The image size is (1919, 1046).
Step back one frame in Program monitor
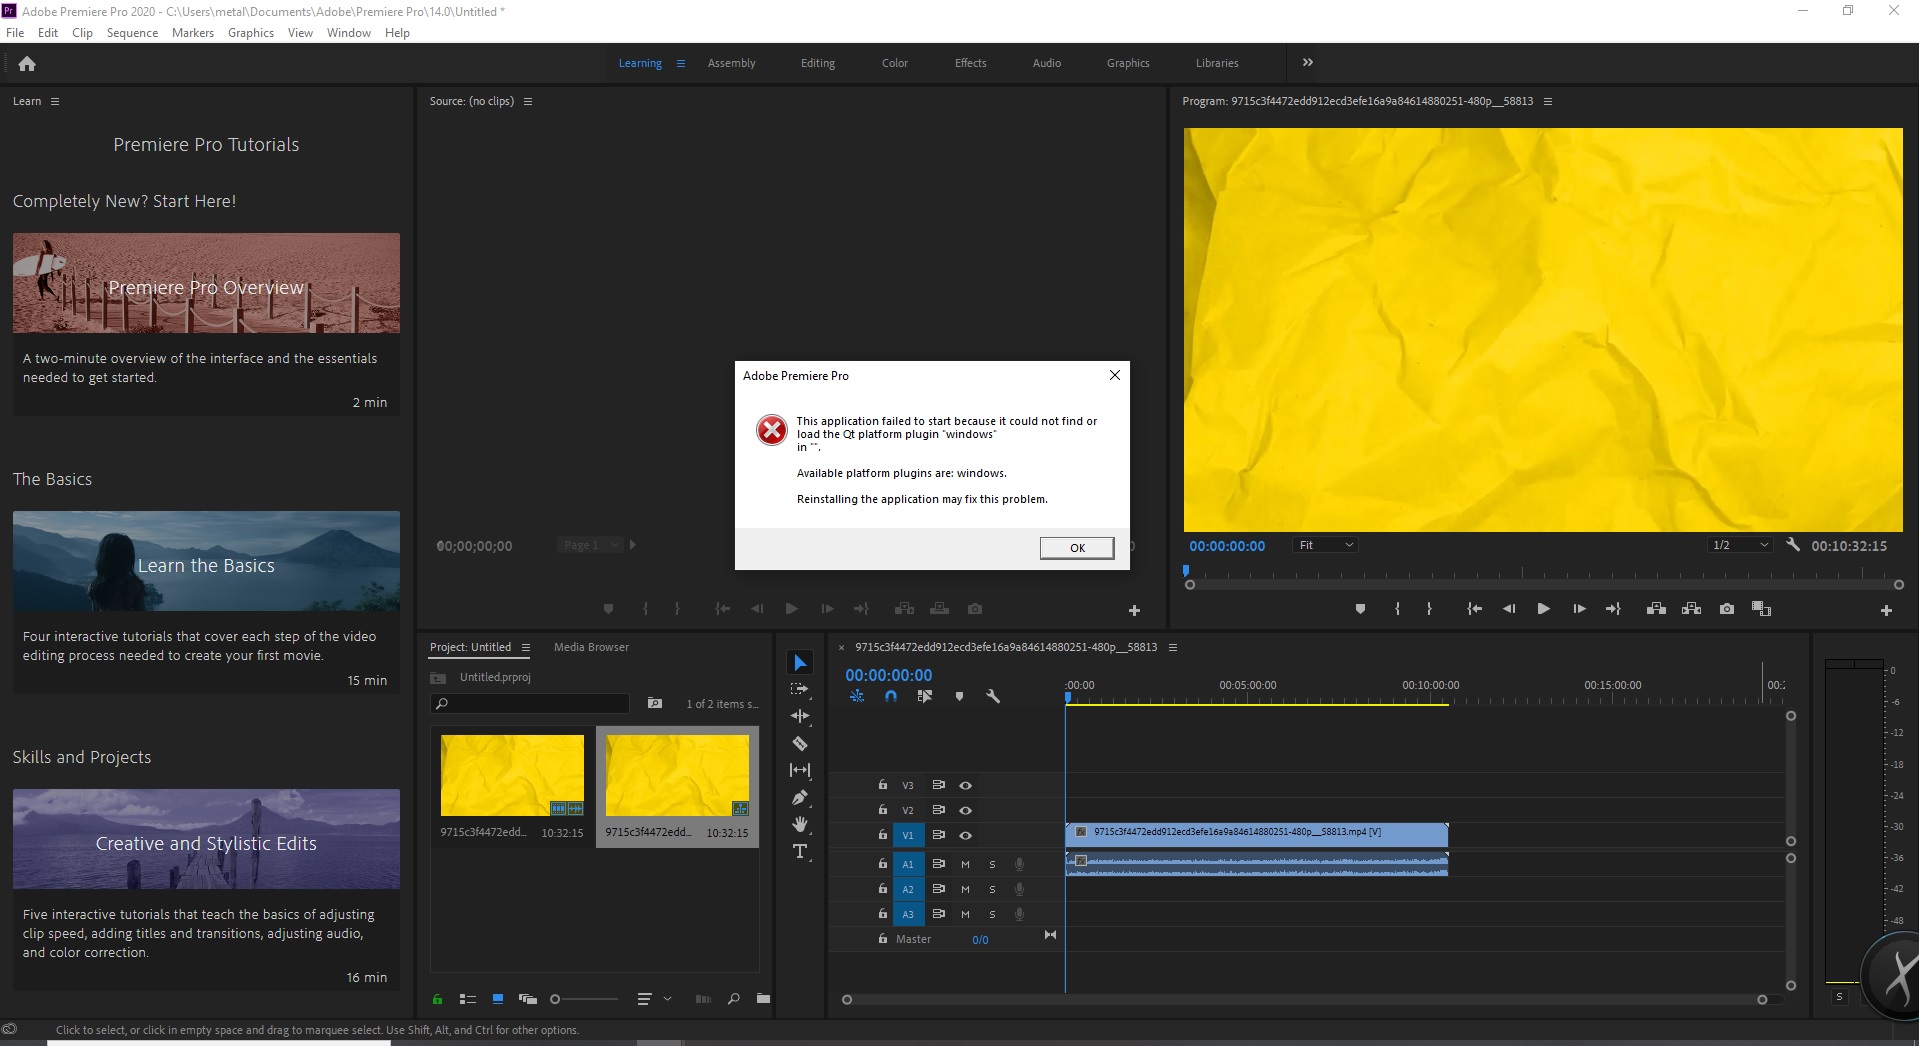tap(1509, 609)
